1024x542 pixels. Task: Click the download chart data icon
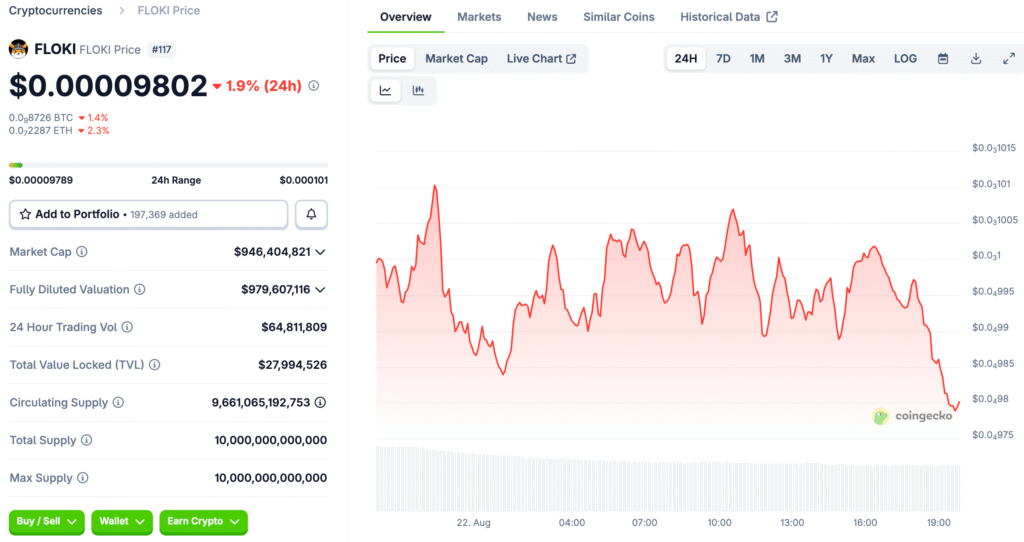click(976, 59)
